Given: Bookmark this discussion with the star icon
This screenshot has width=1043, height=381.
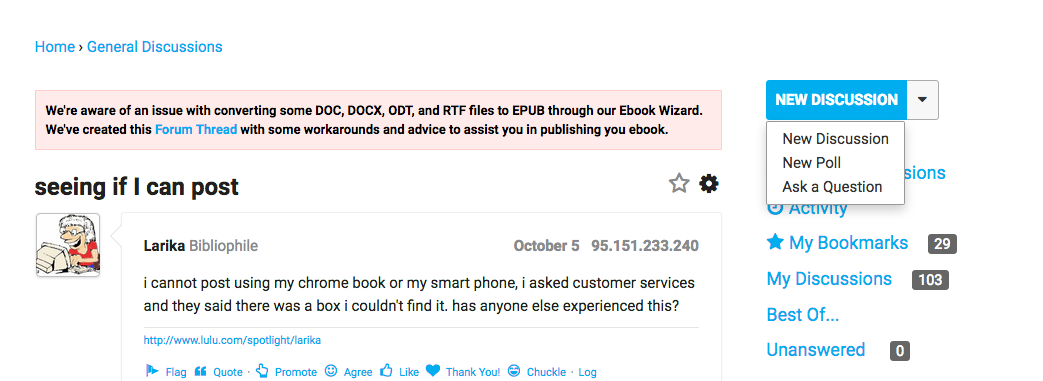Looking at the screenshot, I should click(x=678, y=184).
